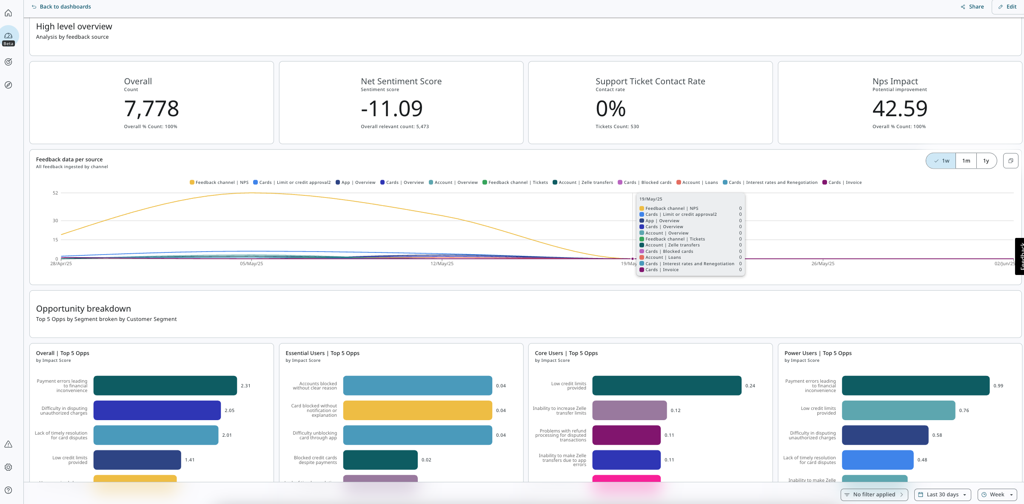Open the target goals sidebar icon
Screen dimensions: 1024x504
pyautogui.click(x=8, y=62)
